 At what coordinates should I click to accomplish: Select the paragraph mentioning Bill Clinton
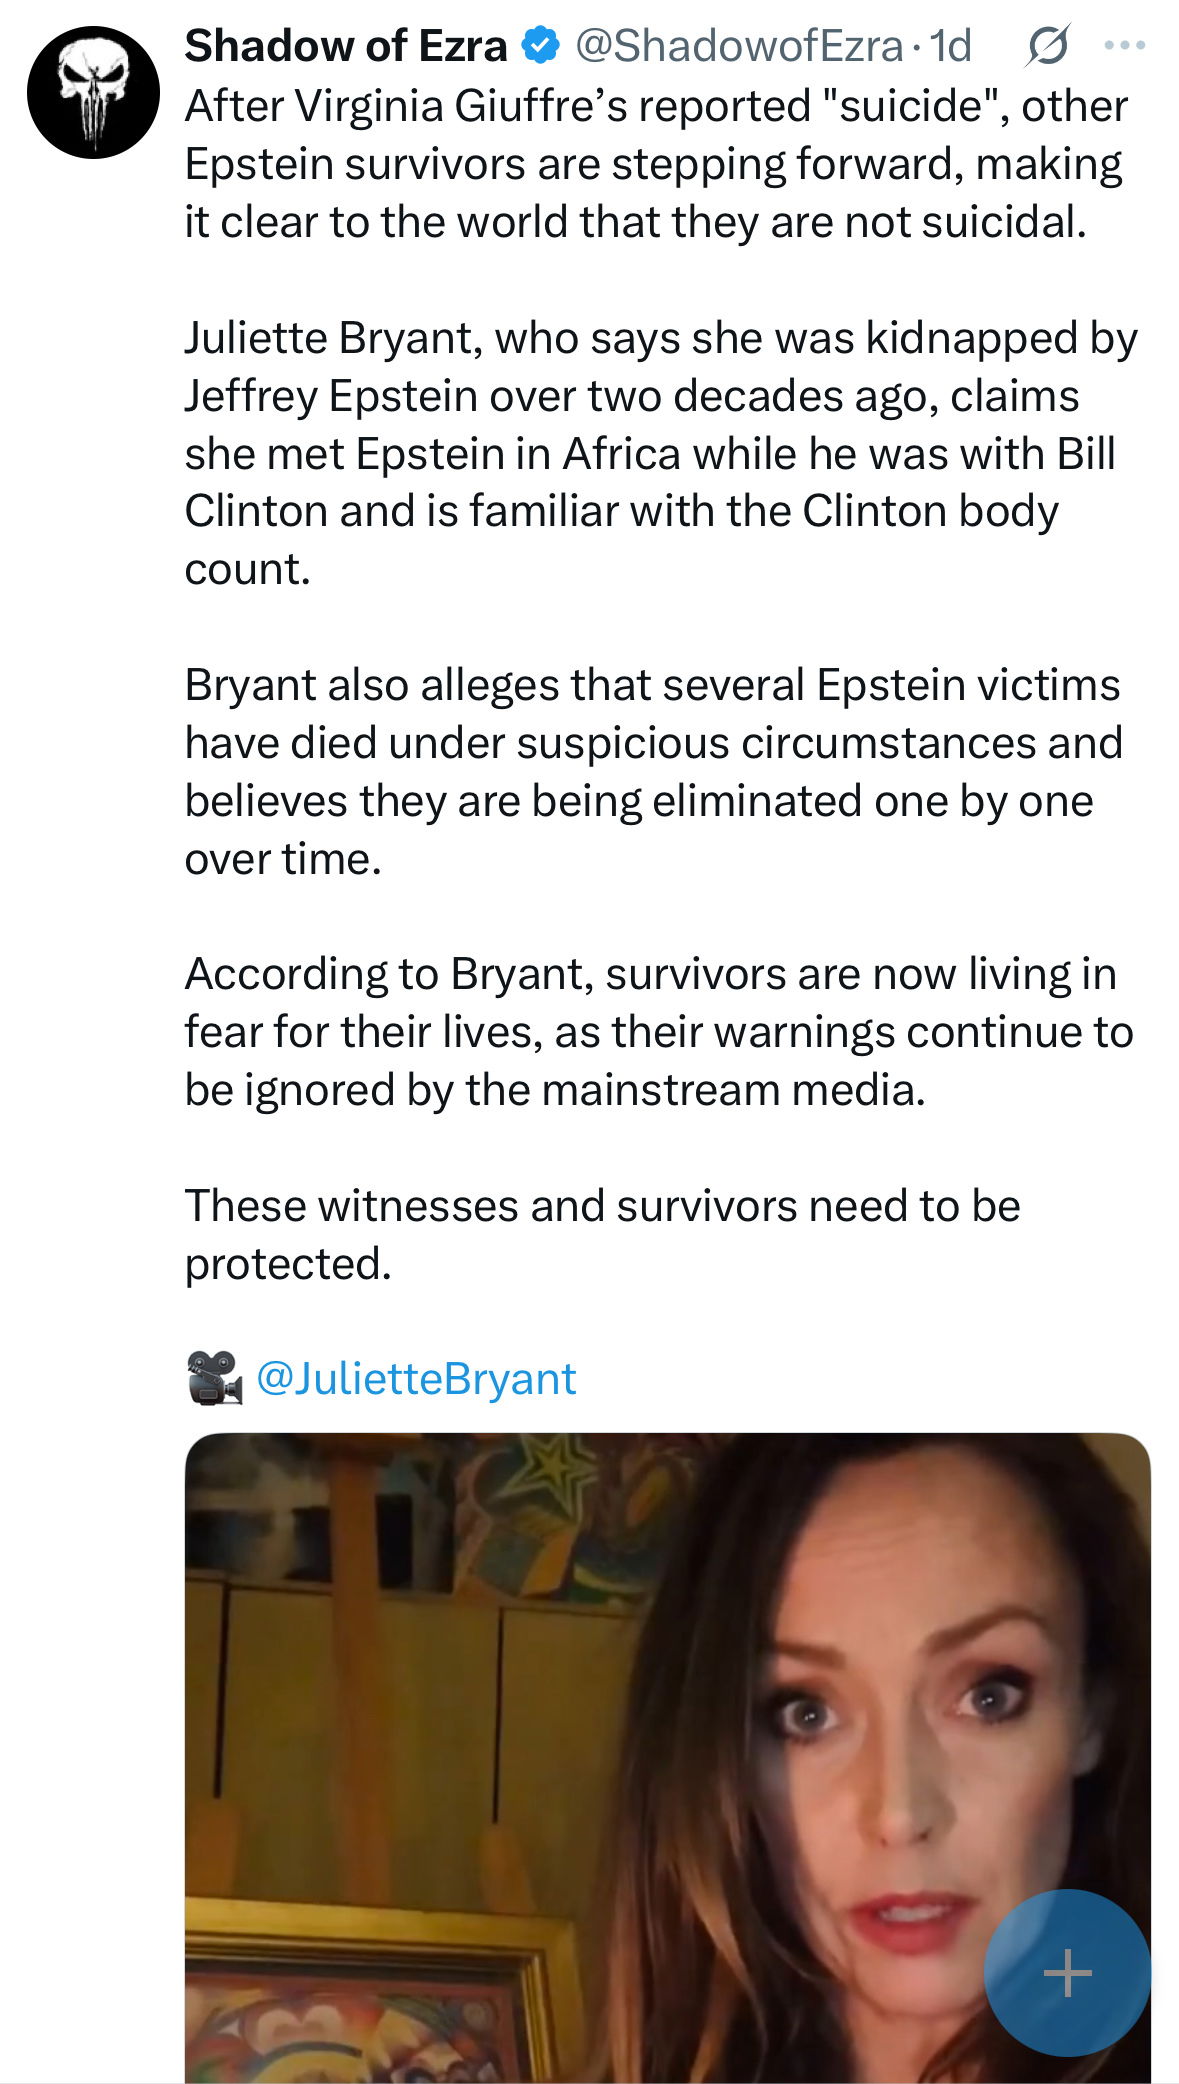tap(660, 453)
